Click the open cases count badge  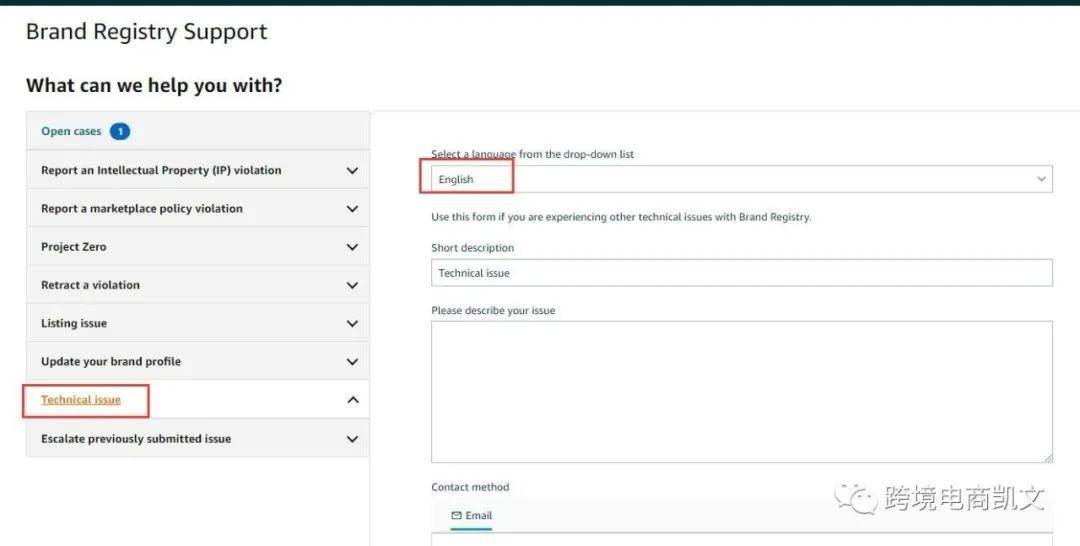click(120, 131)
